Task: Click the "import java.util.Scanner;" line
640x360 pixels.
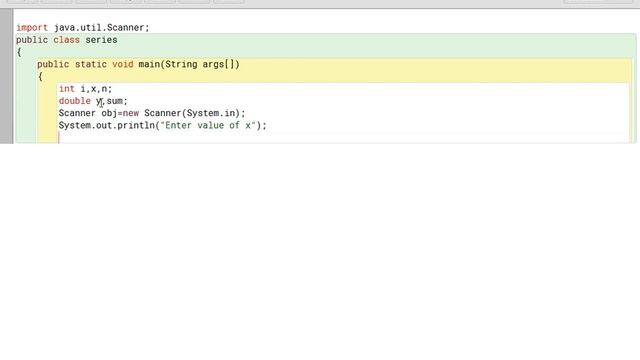Action: click(x=83, y=28)
